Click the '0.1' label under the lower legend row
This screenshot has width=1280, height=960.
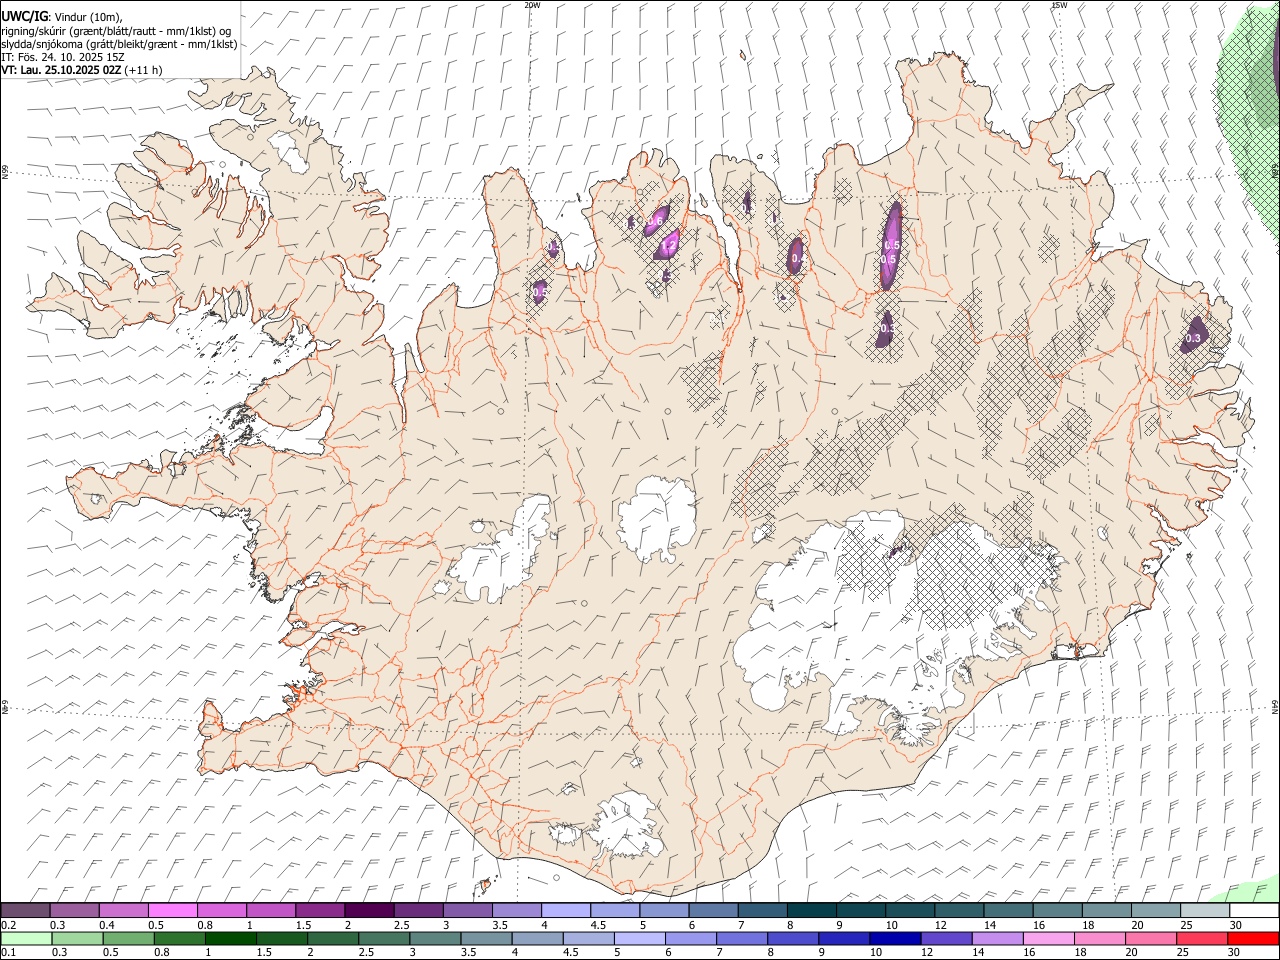[x=9, y=953]
